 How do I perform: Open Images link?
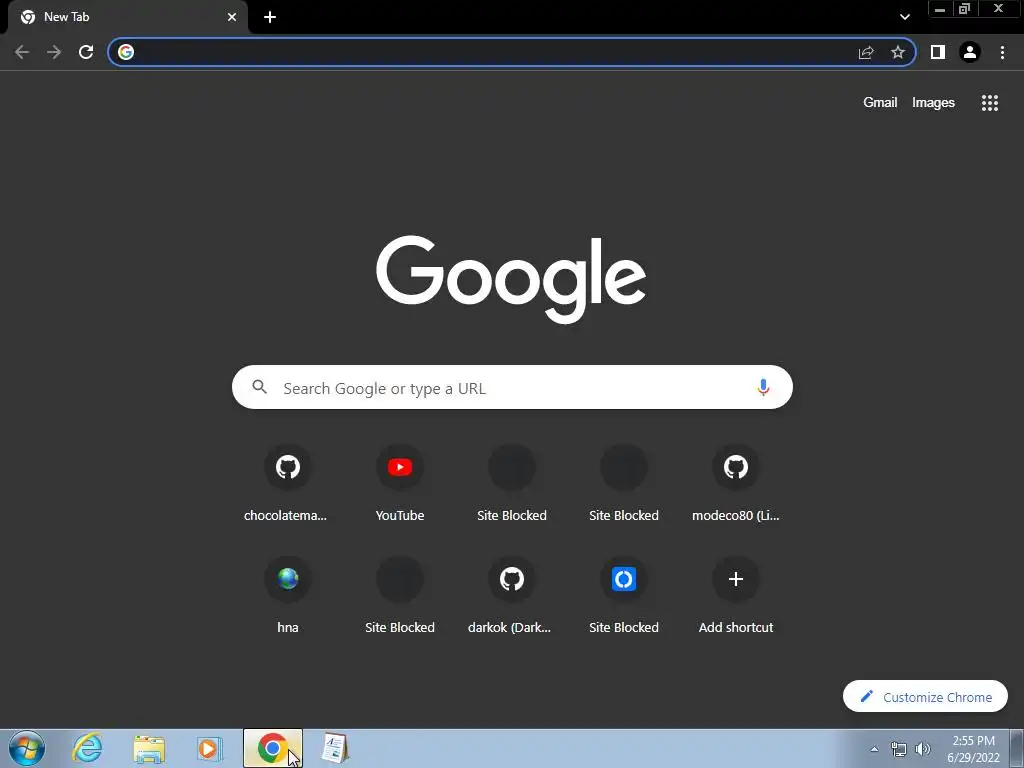933,103
